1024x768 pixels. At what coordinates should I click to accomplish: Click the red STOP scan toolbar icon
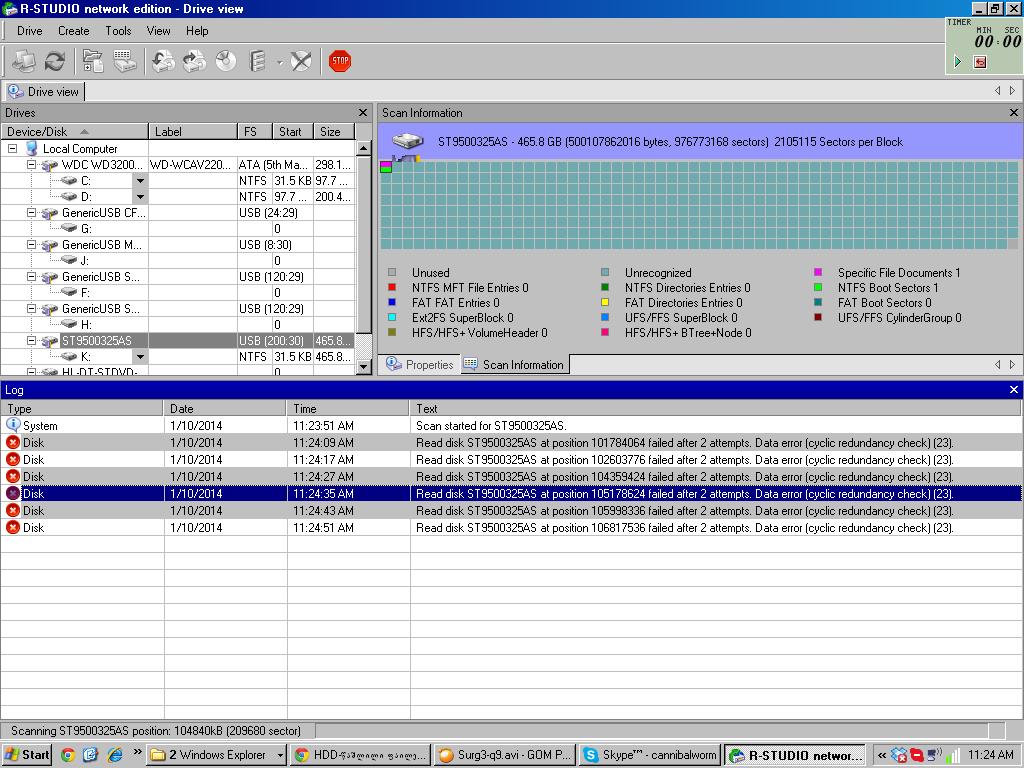tap(340, 61)
